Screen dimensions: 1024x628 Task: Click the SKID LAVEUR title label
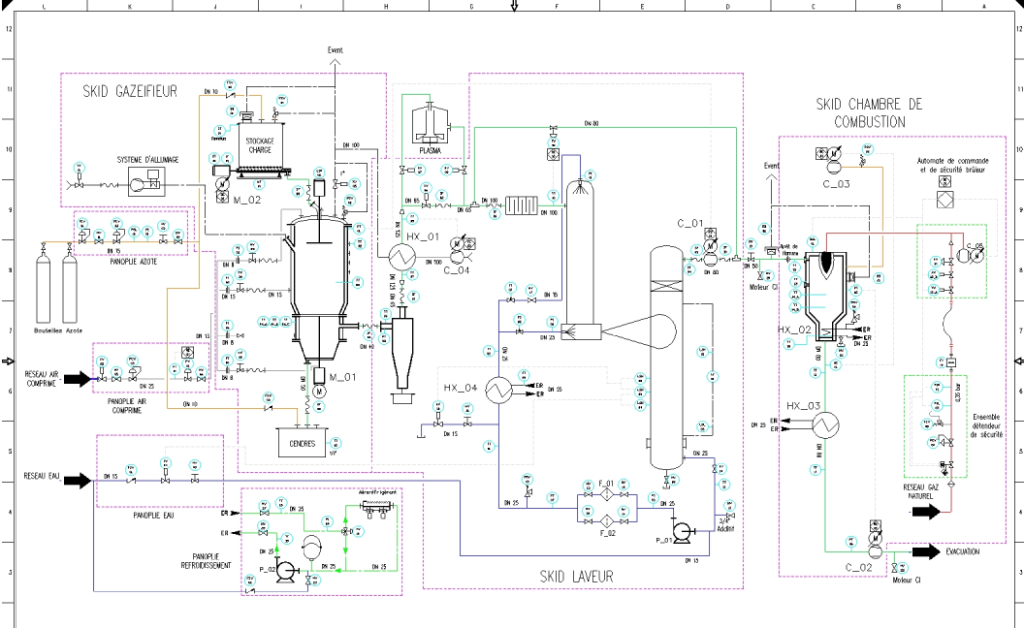click(x=576, y=576)
